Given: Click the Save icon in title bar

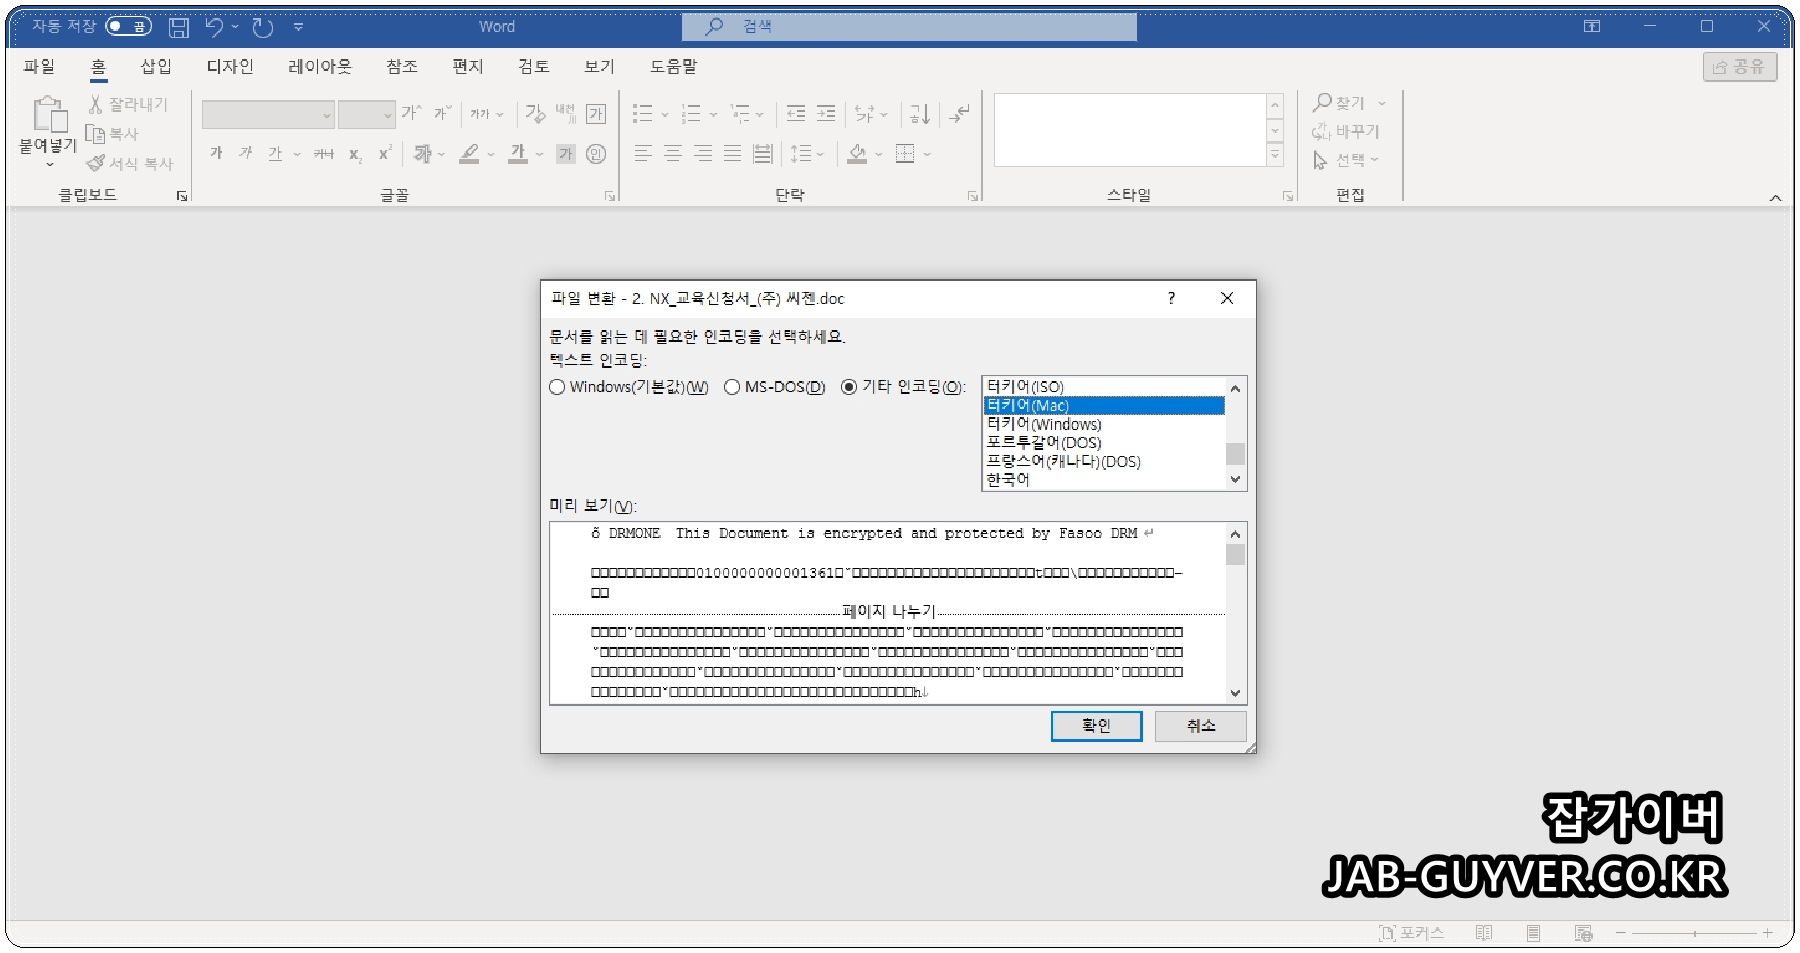Looking at the screenshot, I should point(179,27).
